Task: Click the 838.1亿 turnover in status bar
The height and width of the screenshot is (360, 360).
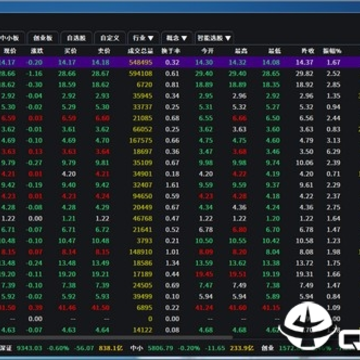Action: [111, 348]
